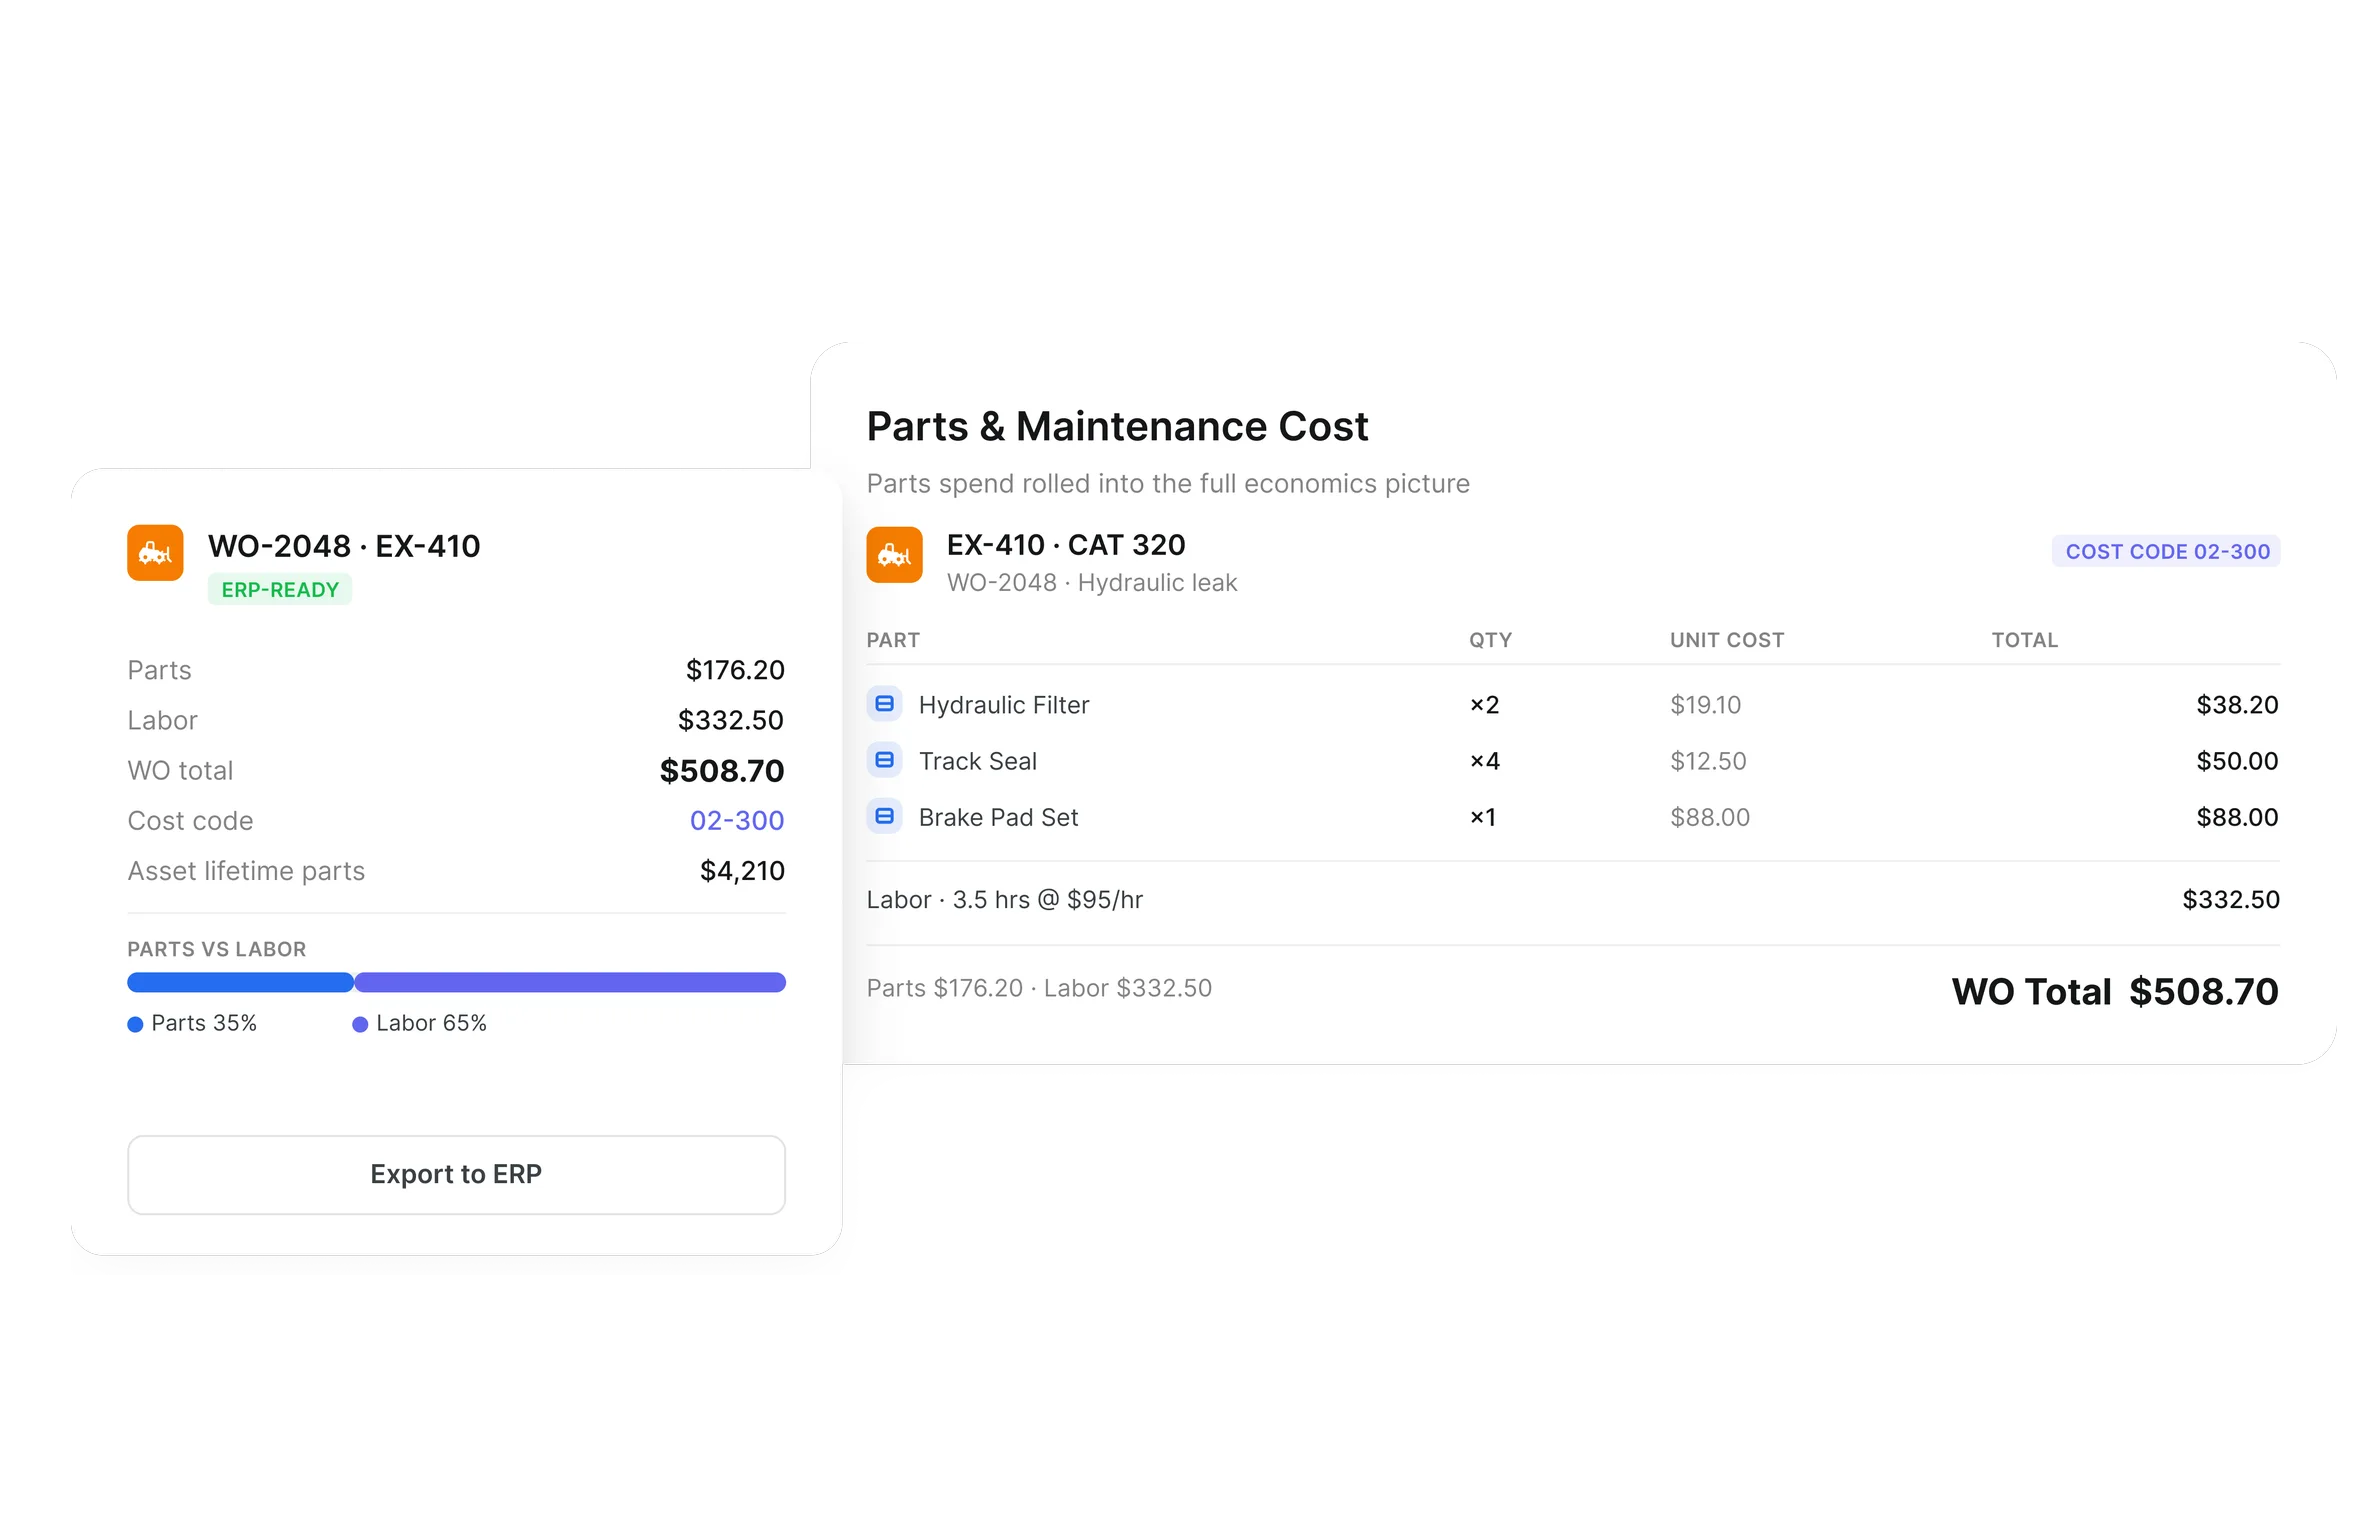Select the TOTAL column header
Viewport: 2360px width, 1520px height.
(x=2025, y=640)
